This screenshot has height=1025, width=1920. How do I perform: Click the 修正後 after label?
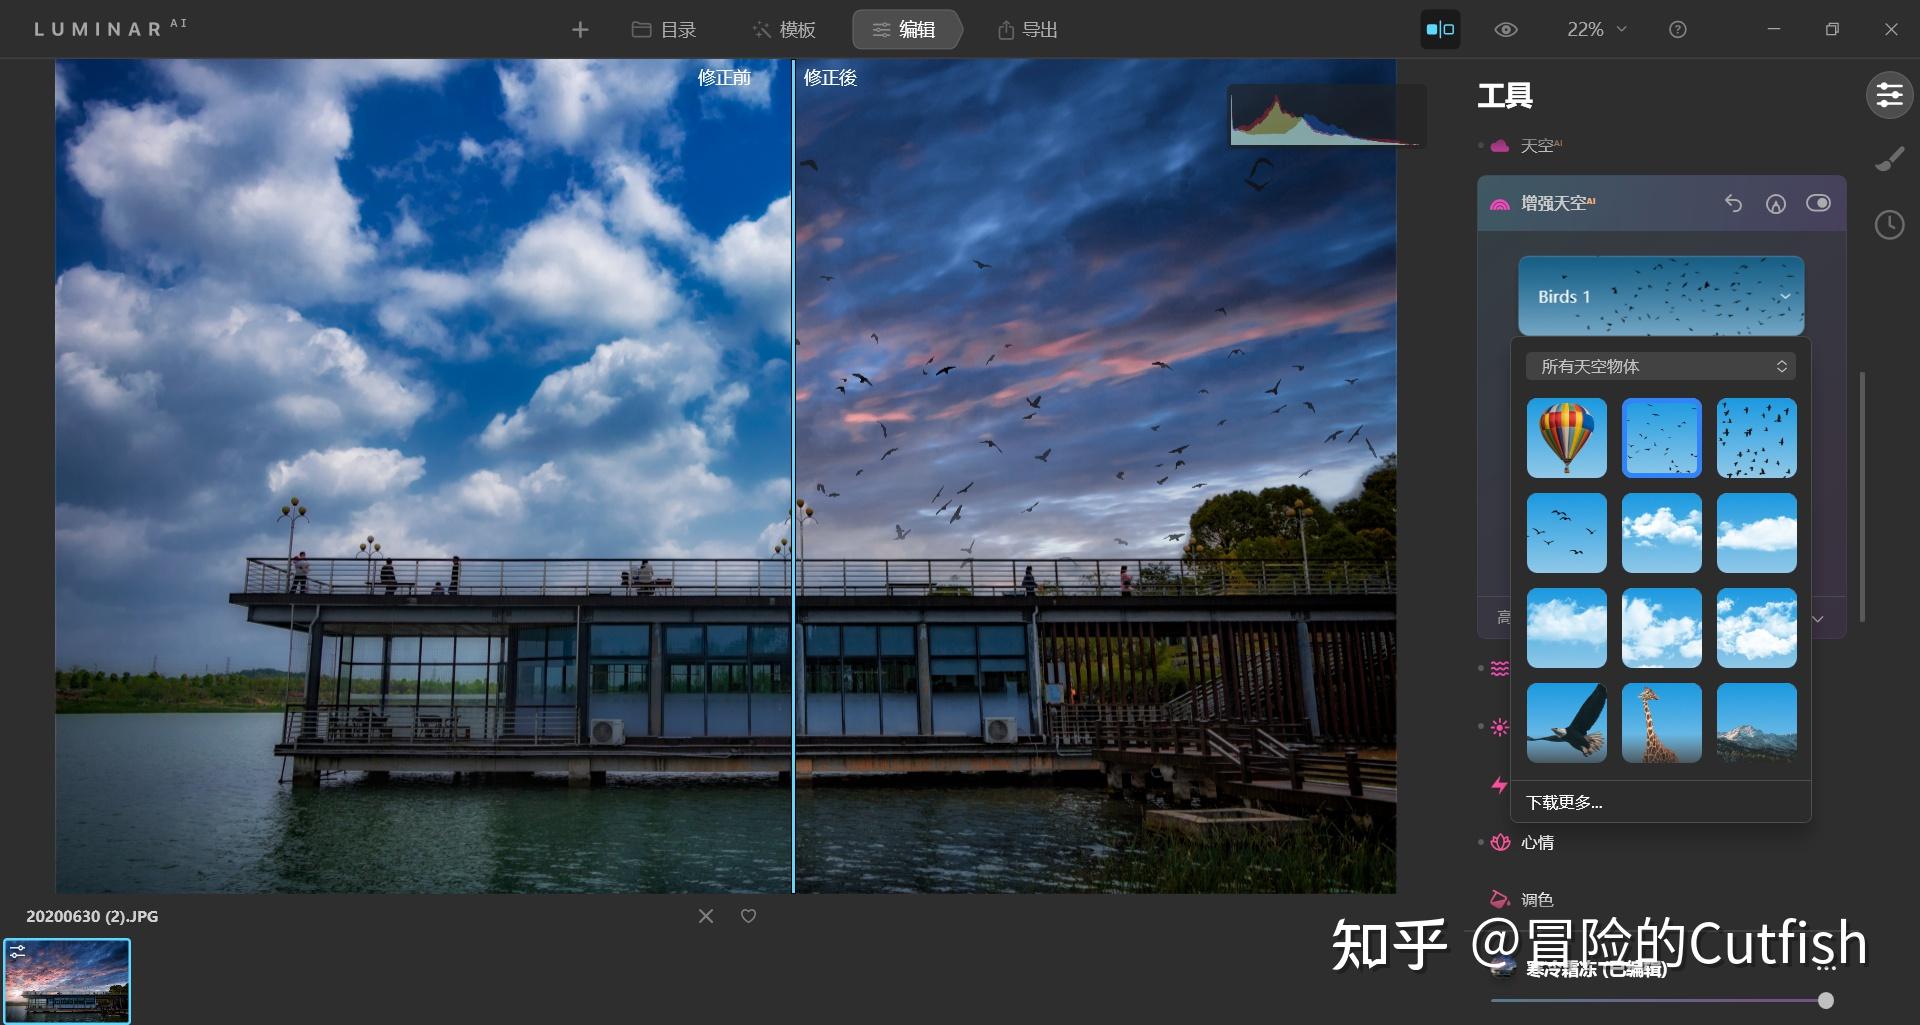pos(830,77)
